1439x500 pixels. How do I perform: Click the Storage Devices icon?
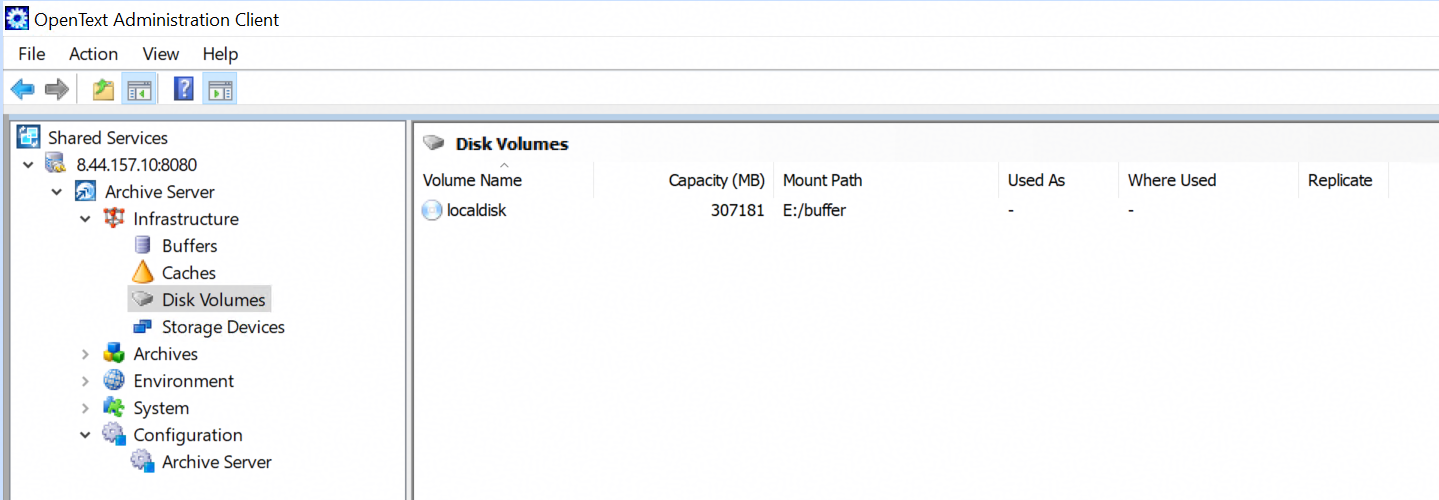143,326
